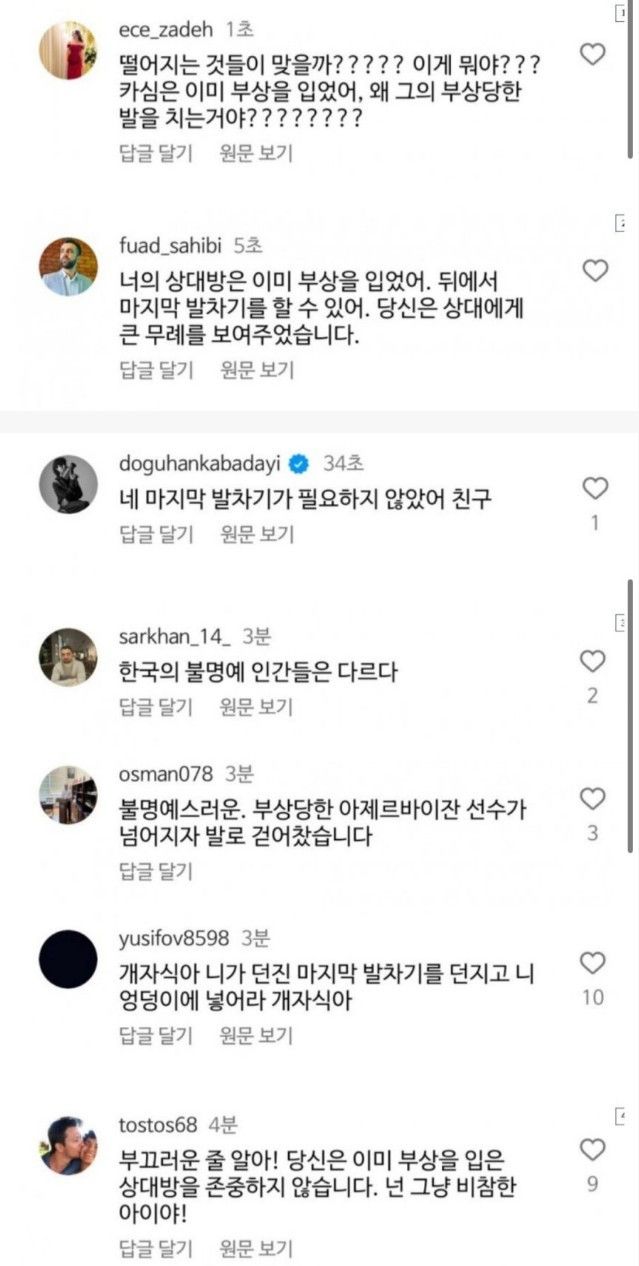Show original text of fuad_sahibi's comment
639x1266 pixels.
click(257, 370)
